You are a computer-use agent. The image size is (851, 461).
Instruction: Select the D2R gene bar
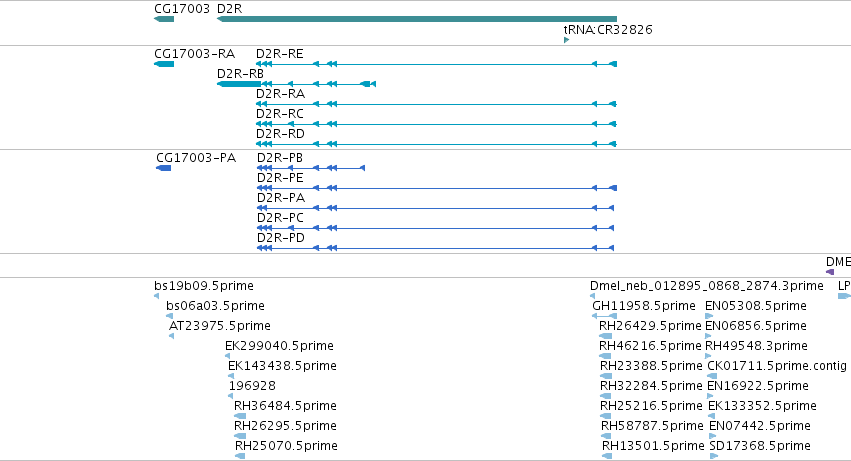pos(417,19)
